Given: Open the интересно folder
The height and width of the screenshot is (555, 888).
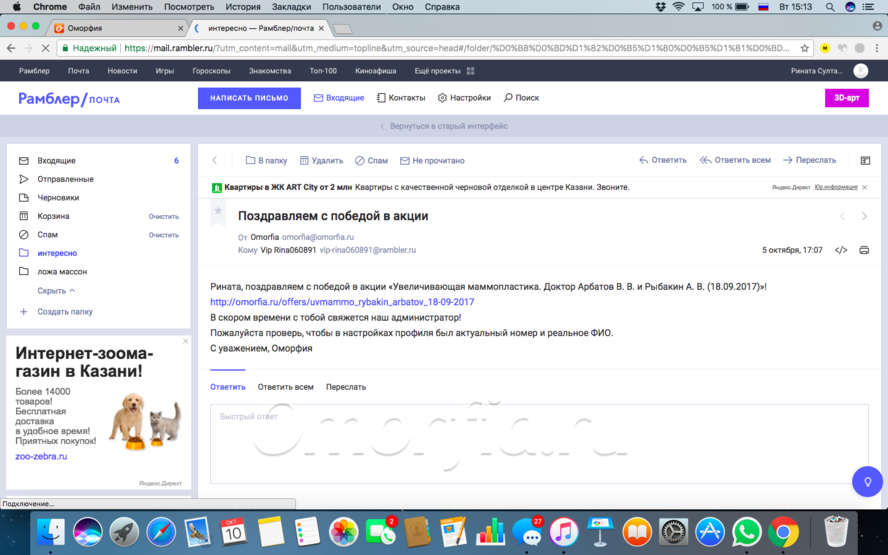Looking at the screenshot, I should coord(57,253).
